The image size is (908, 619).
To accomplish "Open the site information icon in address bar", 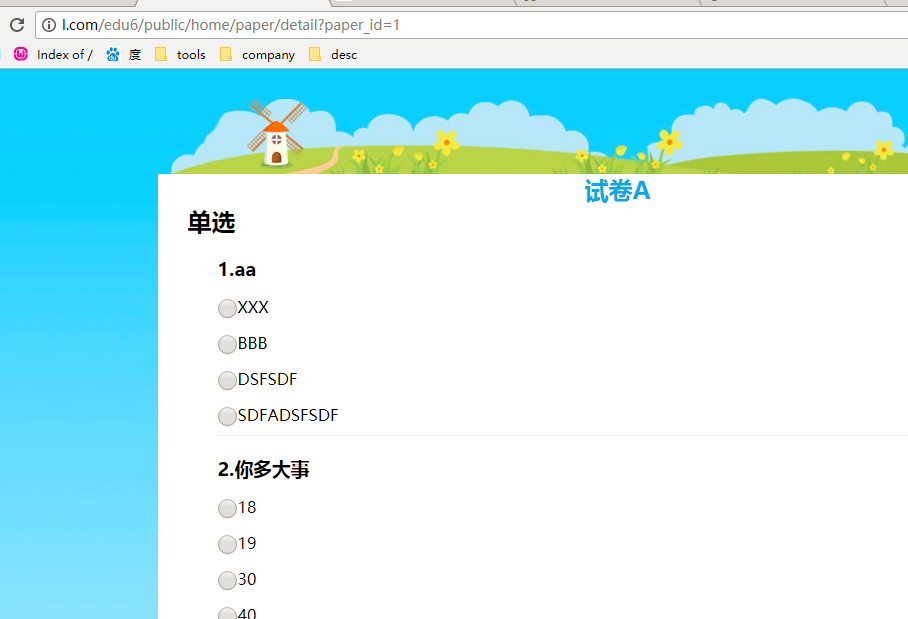I will point(48,25).
